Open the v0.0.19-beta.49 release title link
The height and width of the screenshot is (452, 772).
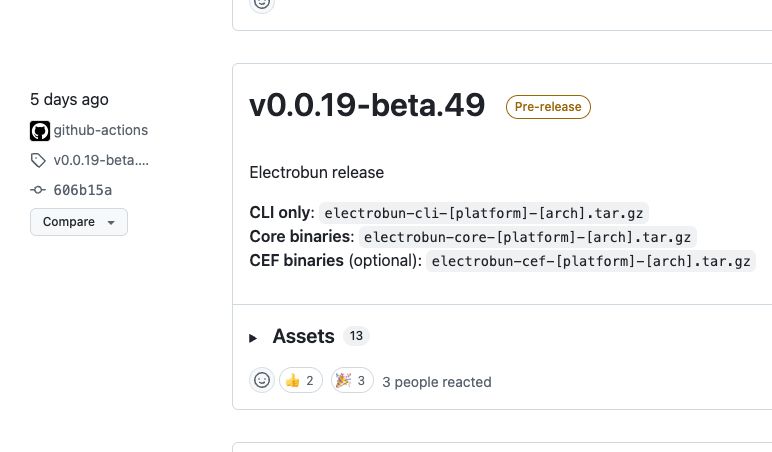[x=367, y=105]
